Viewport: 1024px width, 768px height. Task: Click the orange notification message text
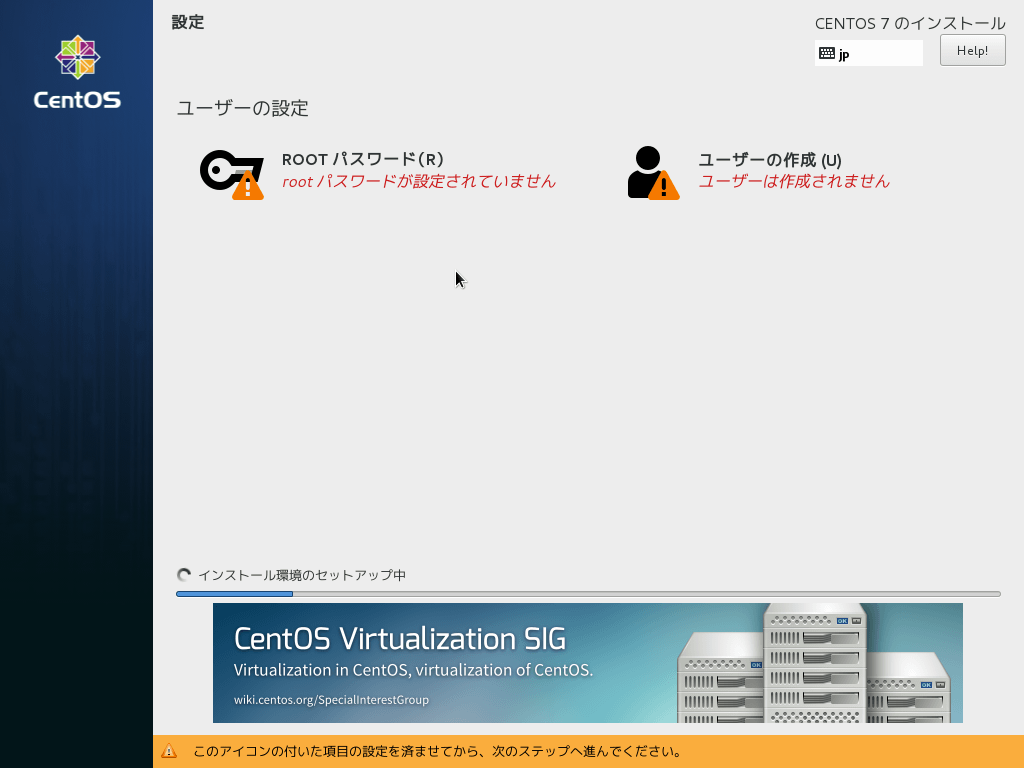click(x=430, y=751)
